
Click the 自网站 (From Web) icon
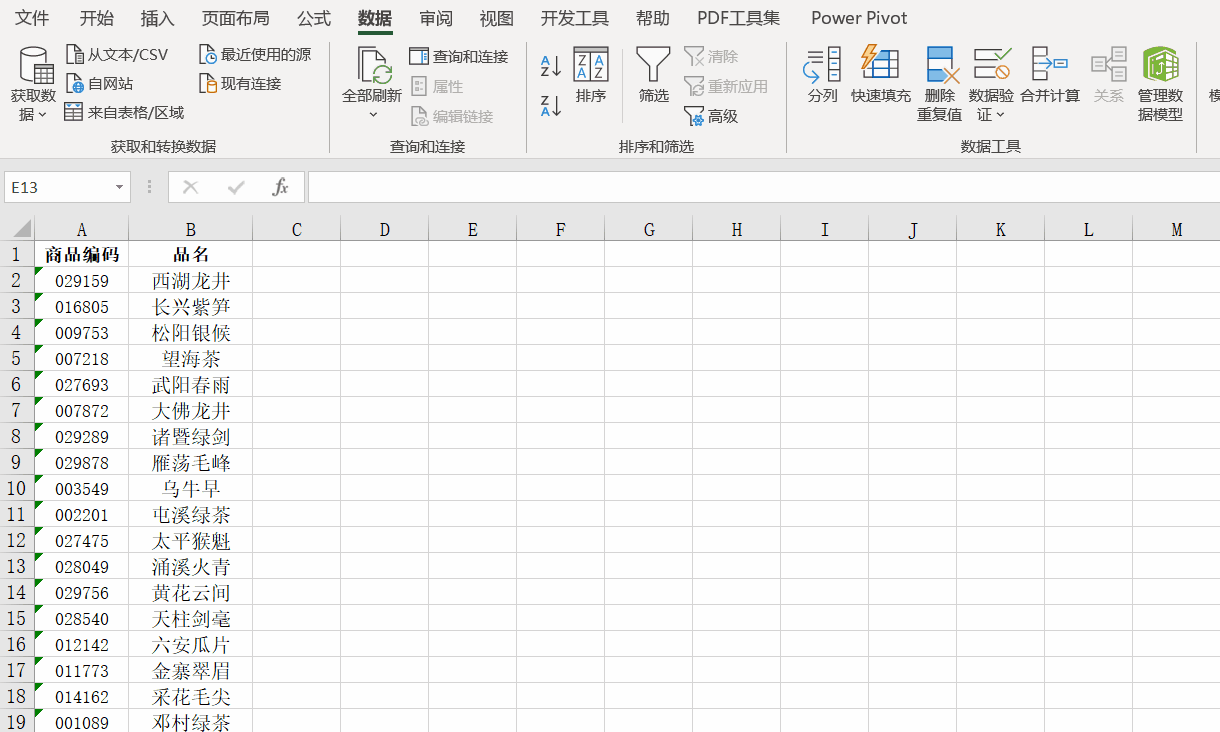point(100,82)
